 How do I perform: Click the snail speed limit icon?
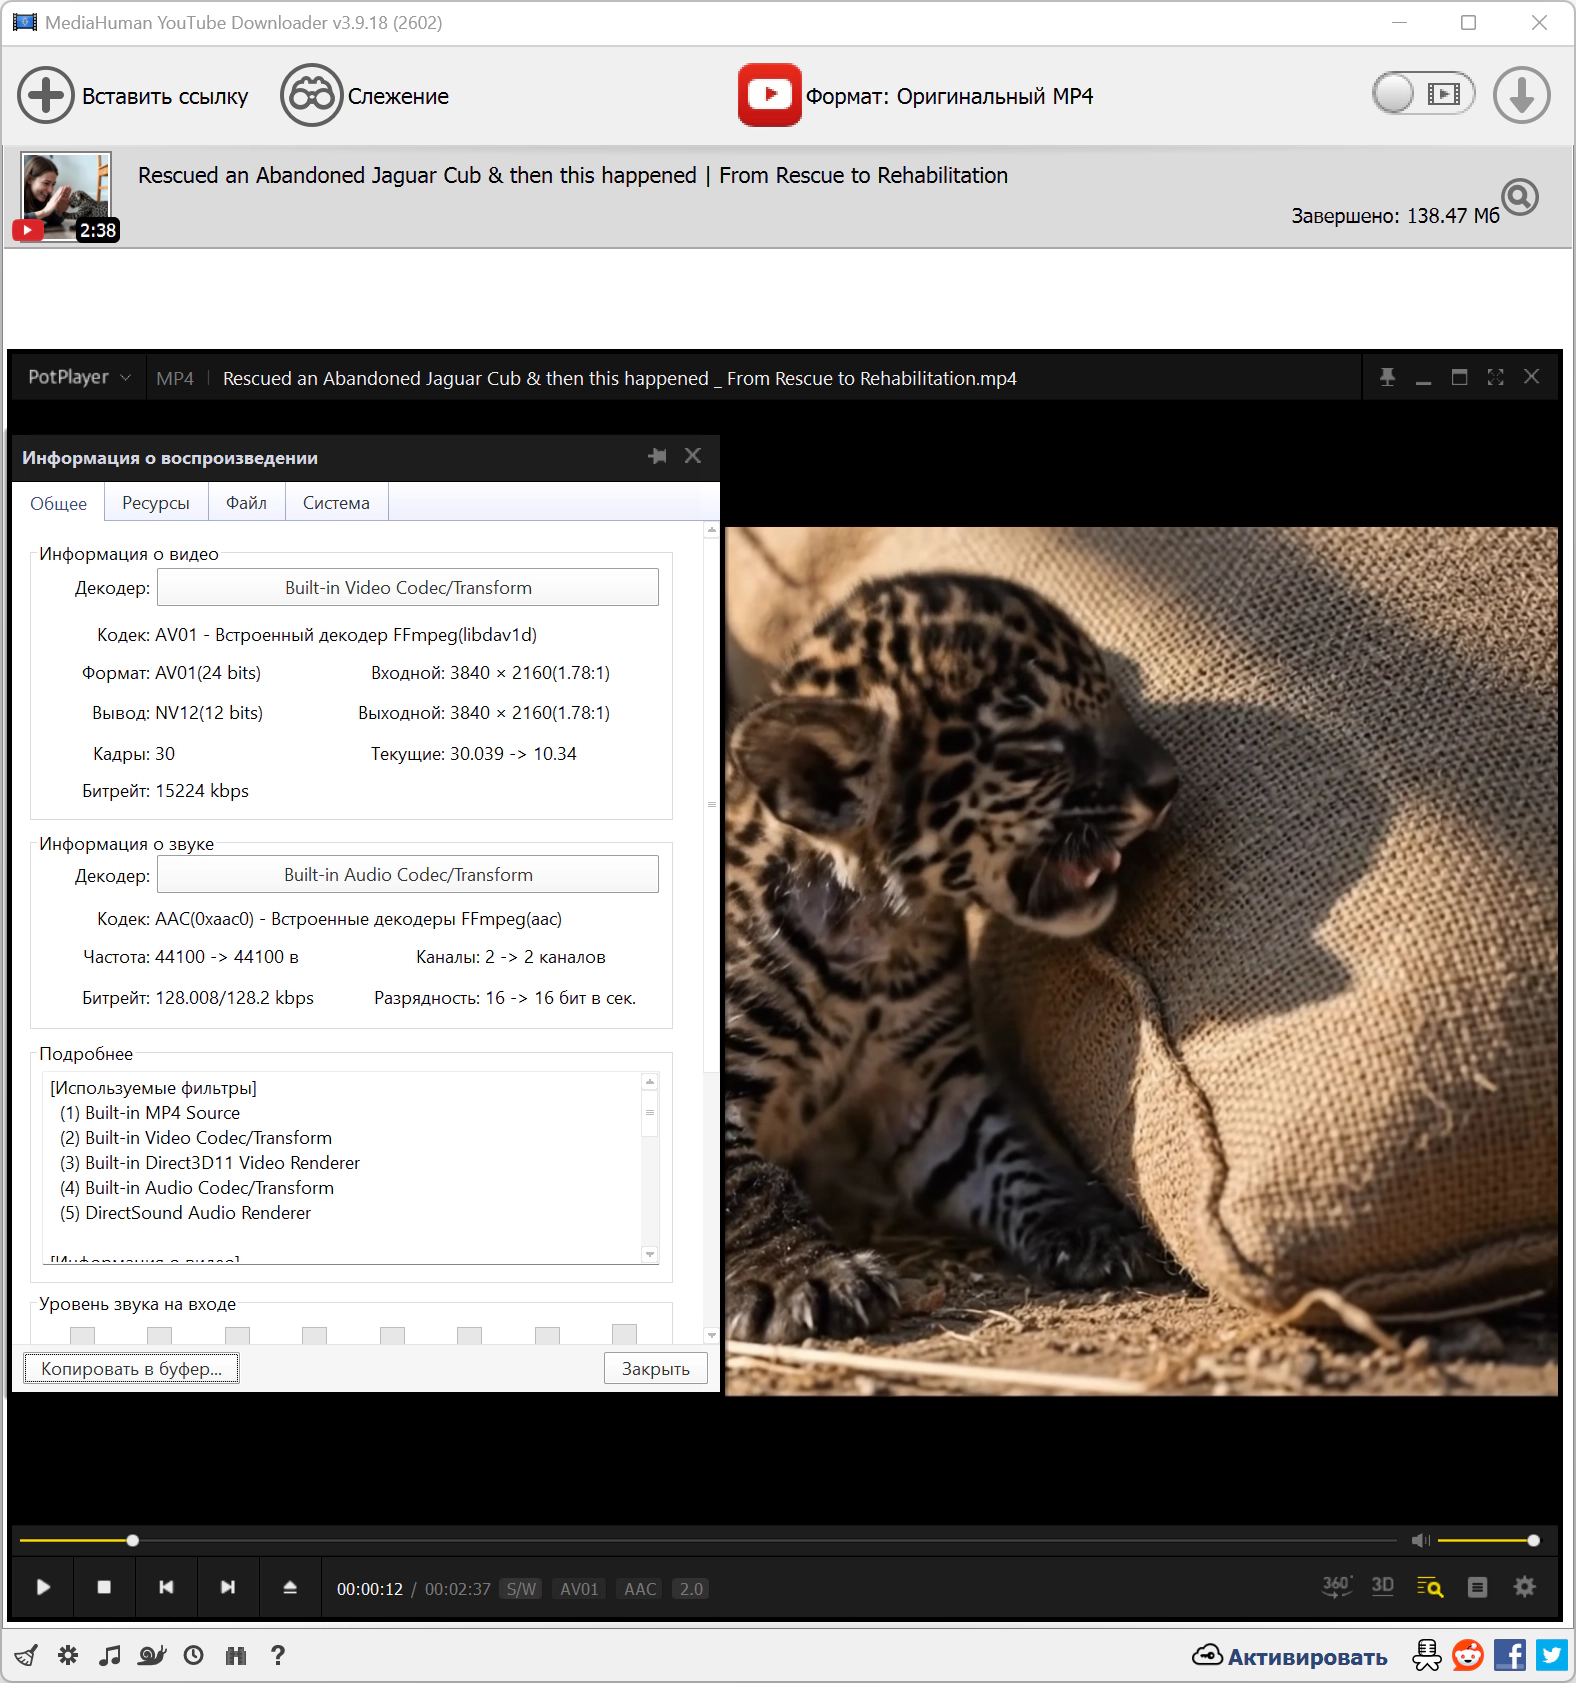click(x=151, y=1655)
